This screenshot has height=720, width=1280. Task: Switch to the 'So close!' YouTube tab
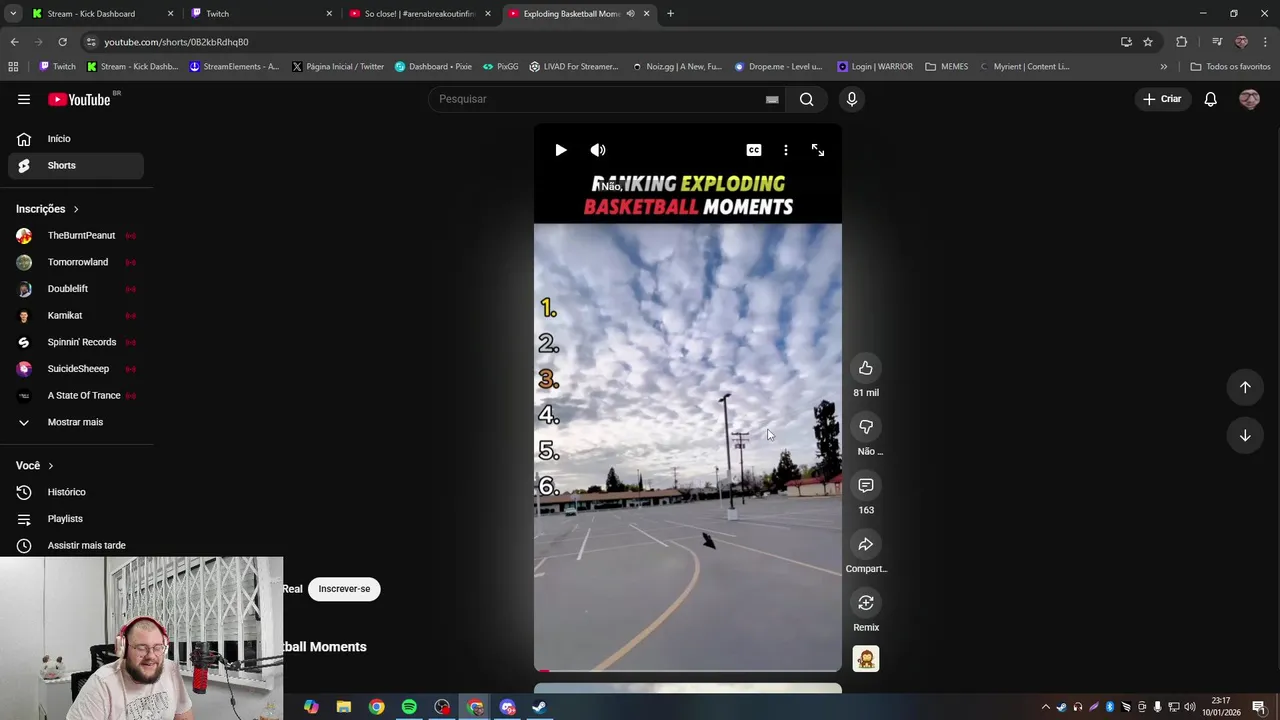[419, 14]
